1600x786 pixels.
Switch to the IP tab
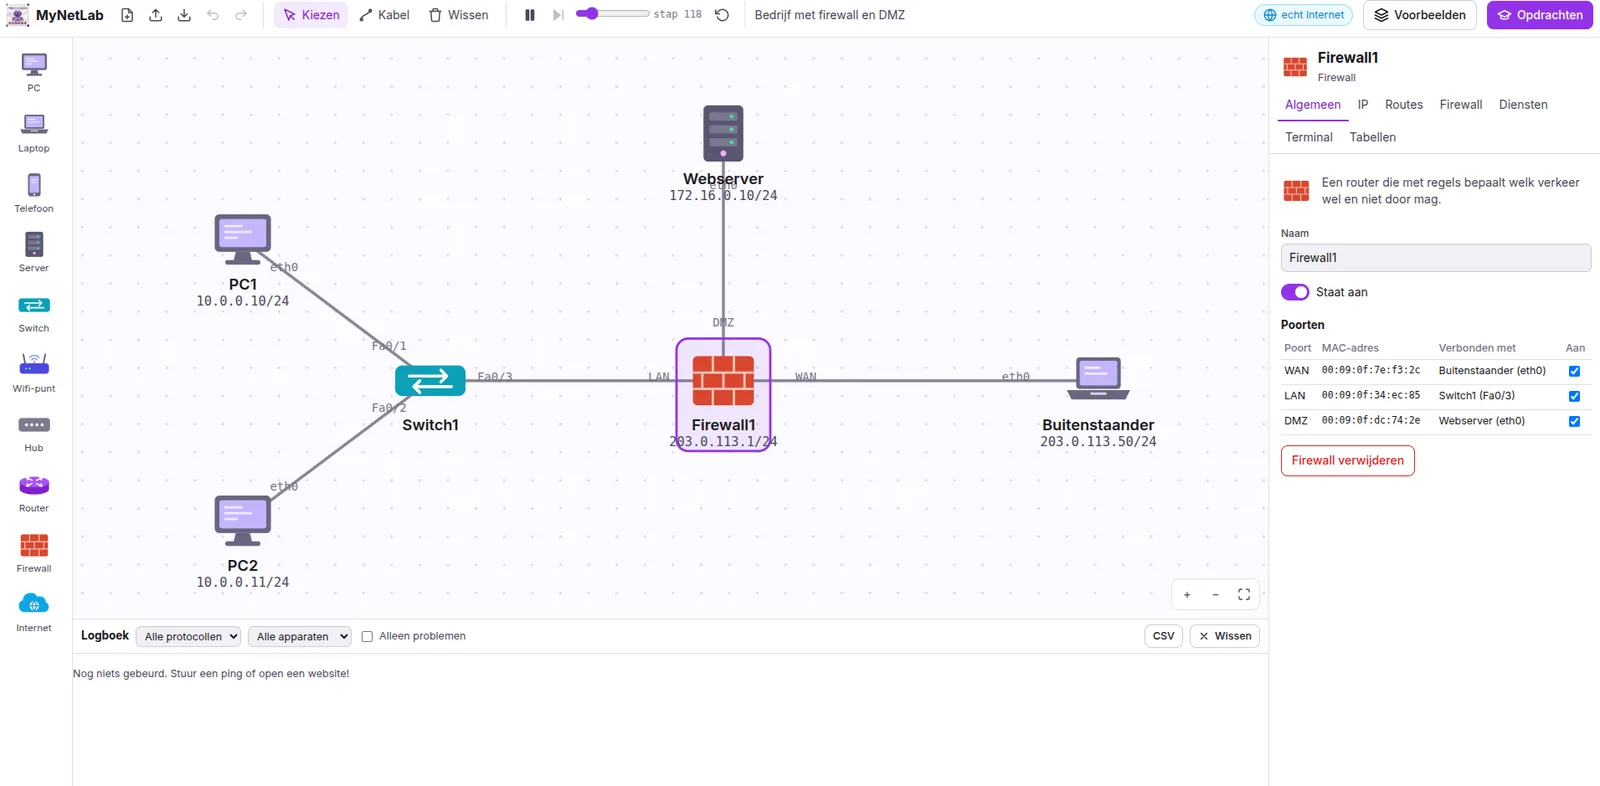click(x=1363, y=105)
